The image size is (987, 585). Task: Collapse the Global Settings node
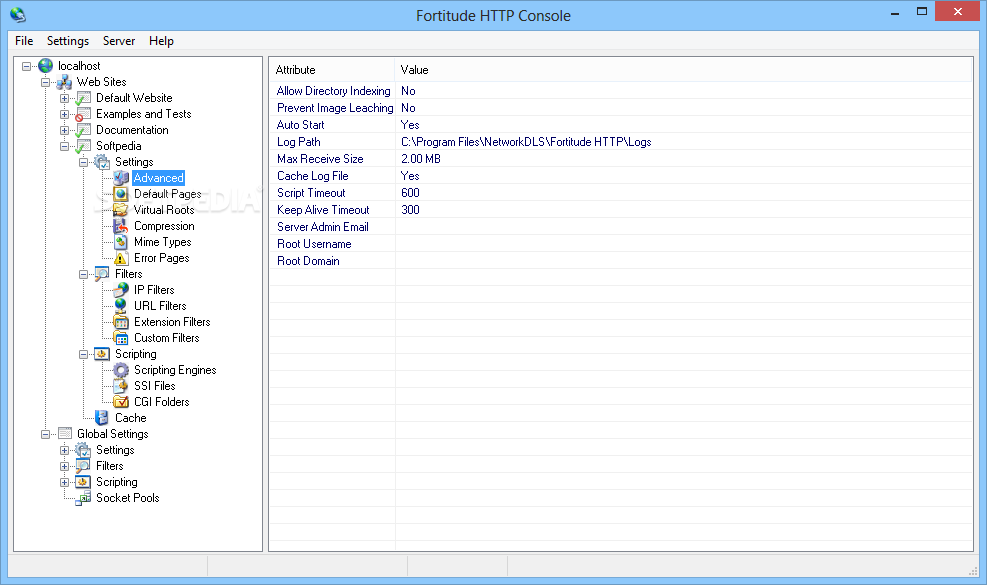[45, 434]
